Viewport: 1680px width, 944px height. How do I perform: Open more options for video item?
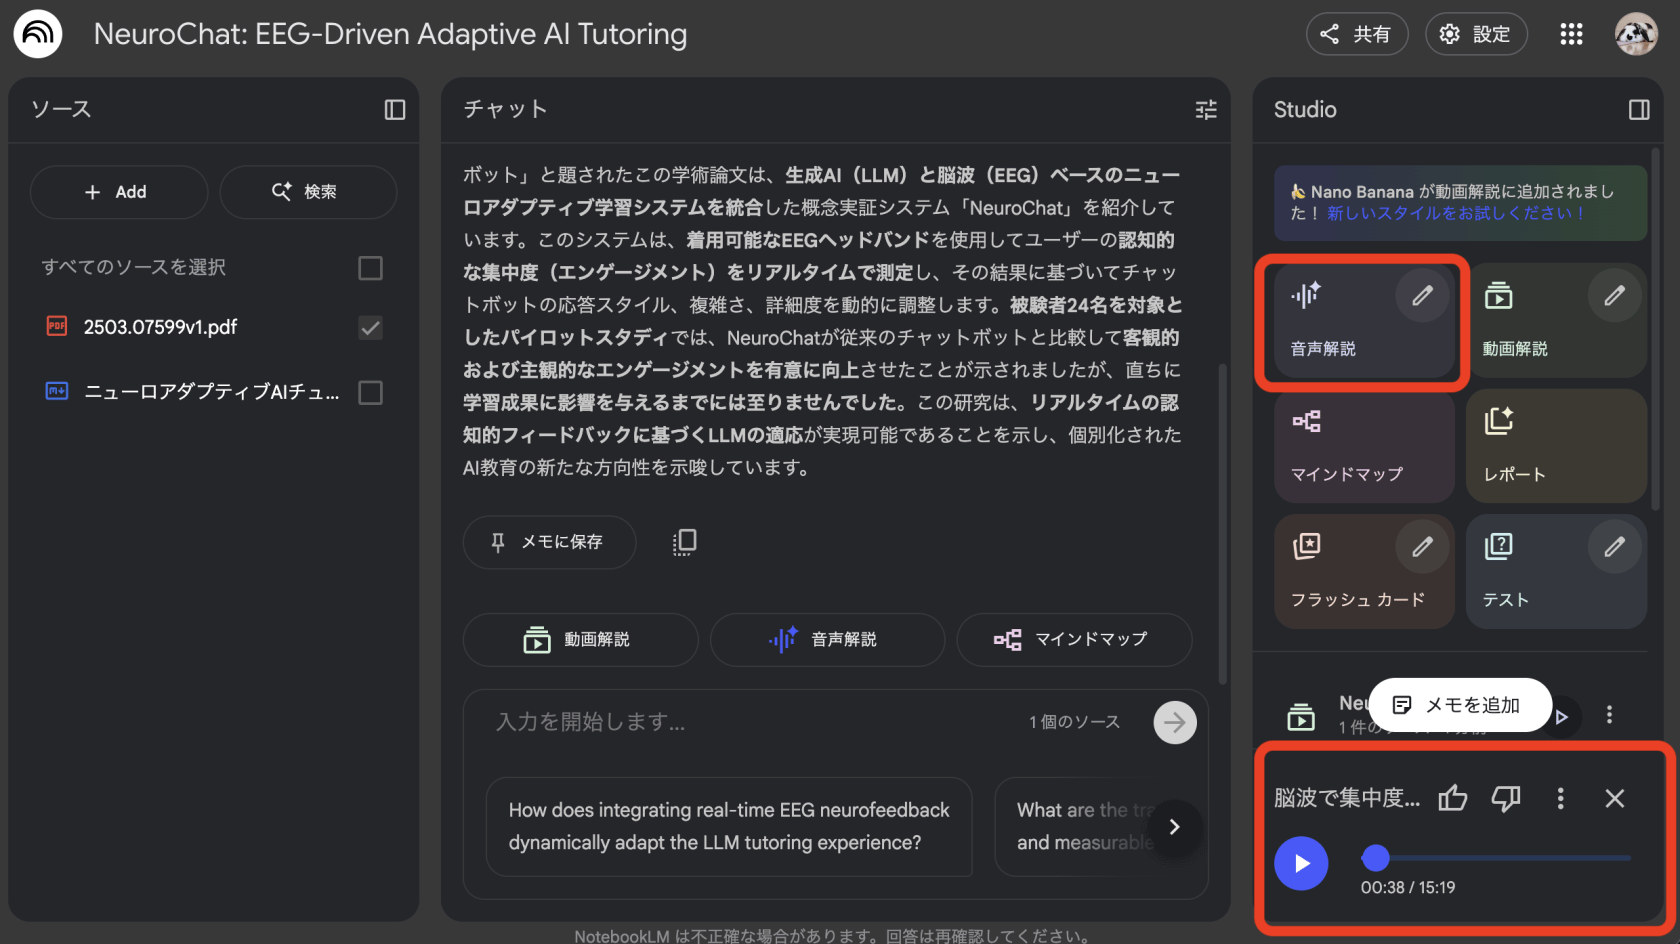[1609, 715]
